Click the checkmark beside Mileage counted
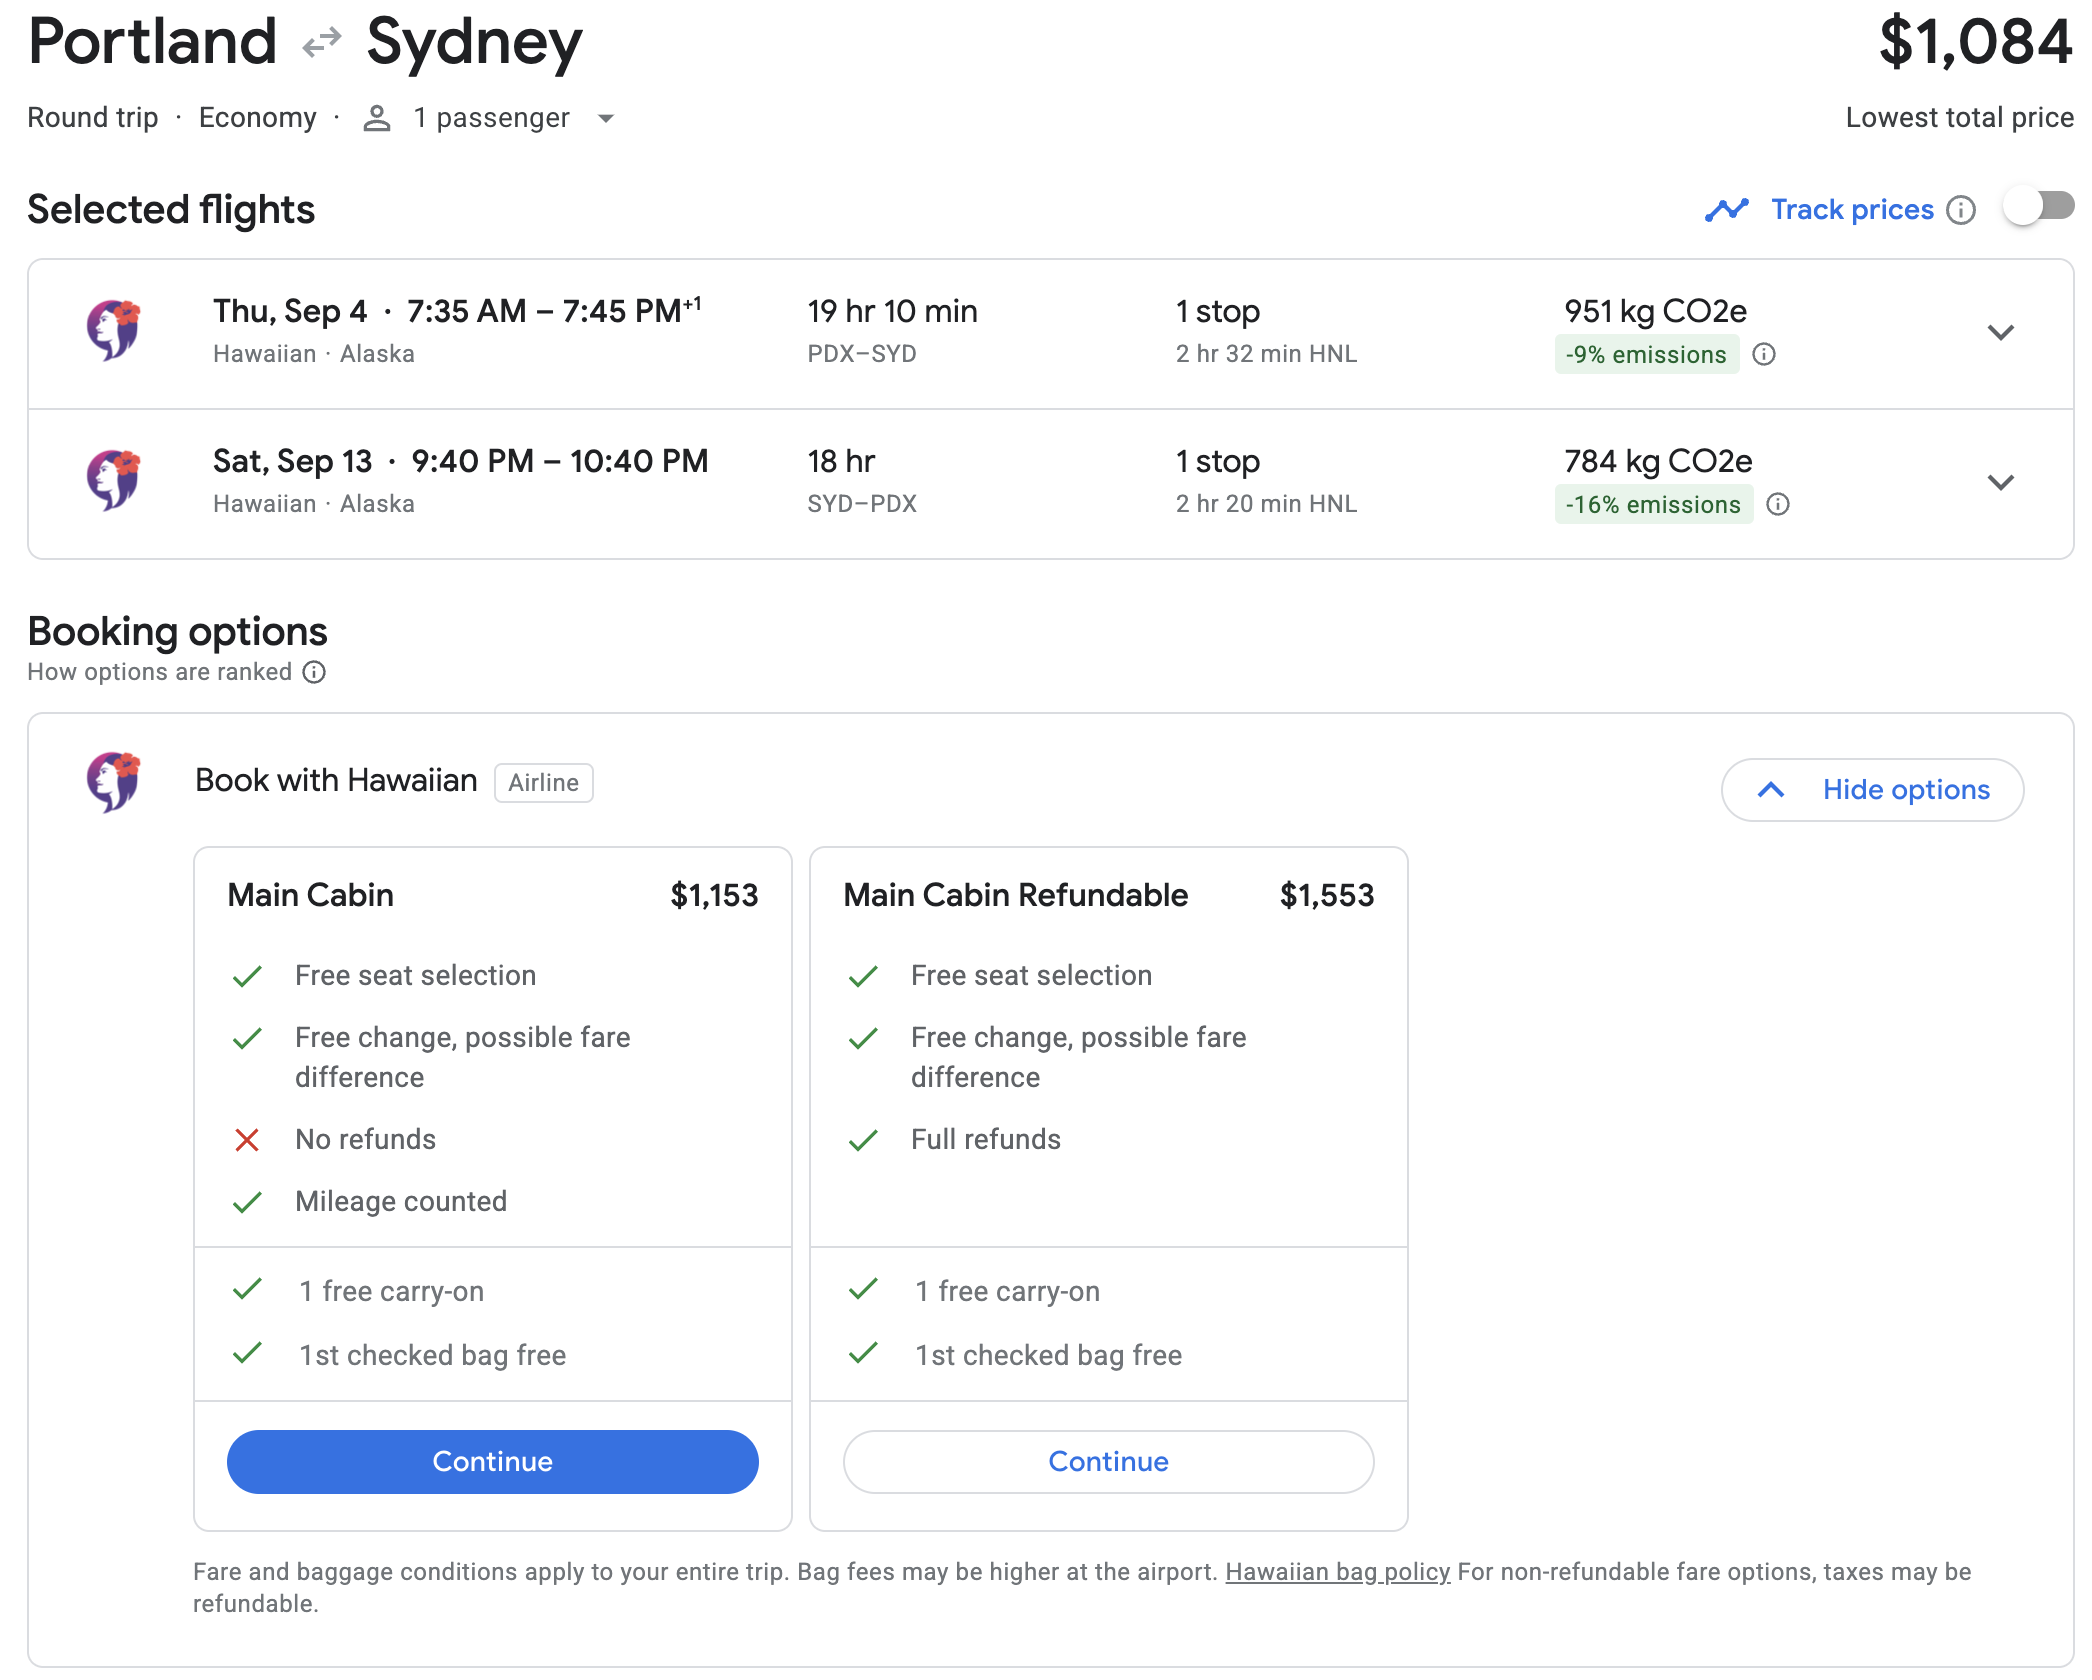Viewport: 2092px width, 1680px height. pyautogui.click(x=247, y=1202)
